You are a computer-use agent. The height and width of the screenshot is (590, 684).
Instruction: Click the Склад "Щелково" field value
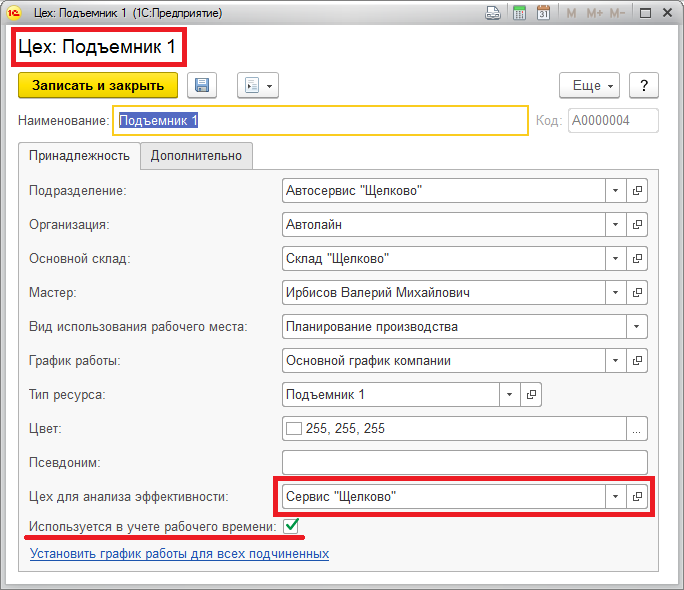[337, 259]
